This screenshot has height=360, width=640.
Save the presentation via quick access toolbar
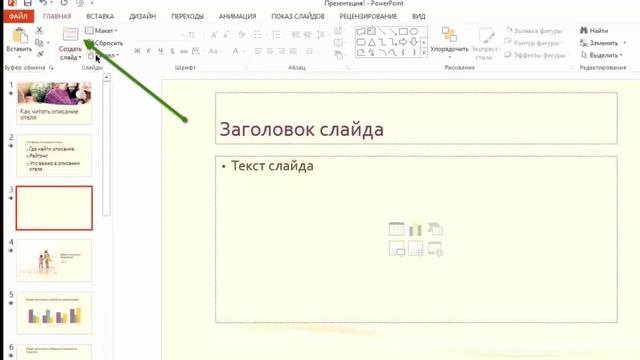(x=27, y=3)
